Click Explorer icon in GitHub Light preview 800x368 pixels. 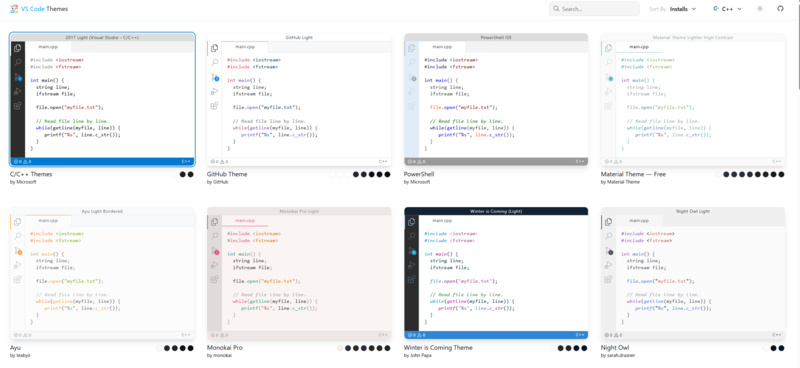coord(215,48)
